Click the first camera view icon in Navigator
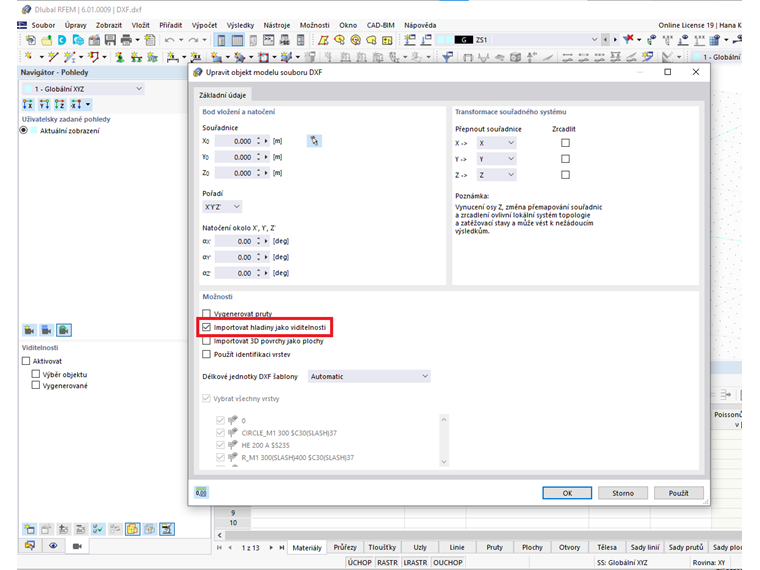The image size is (760, 570). tap(29, 330)
